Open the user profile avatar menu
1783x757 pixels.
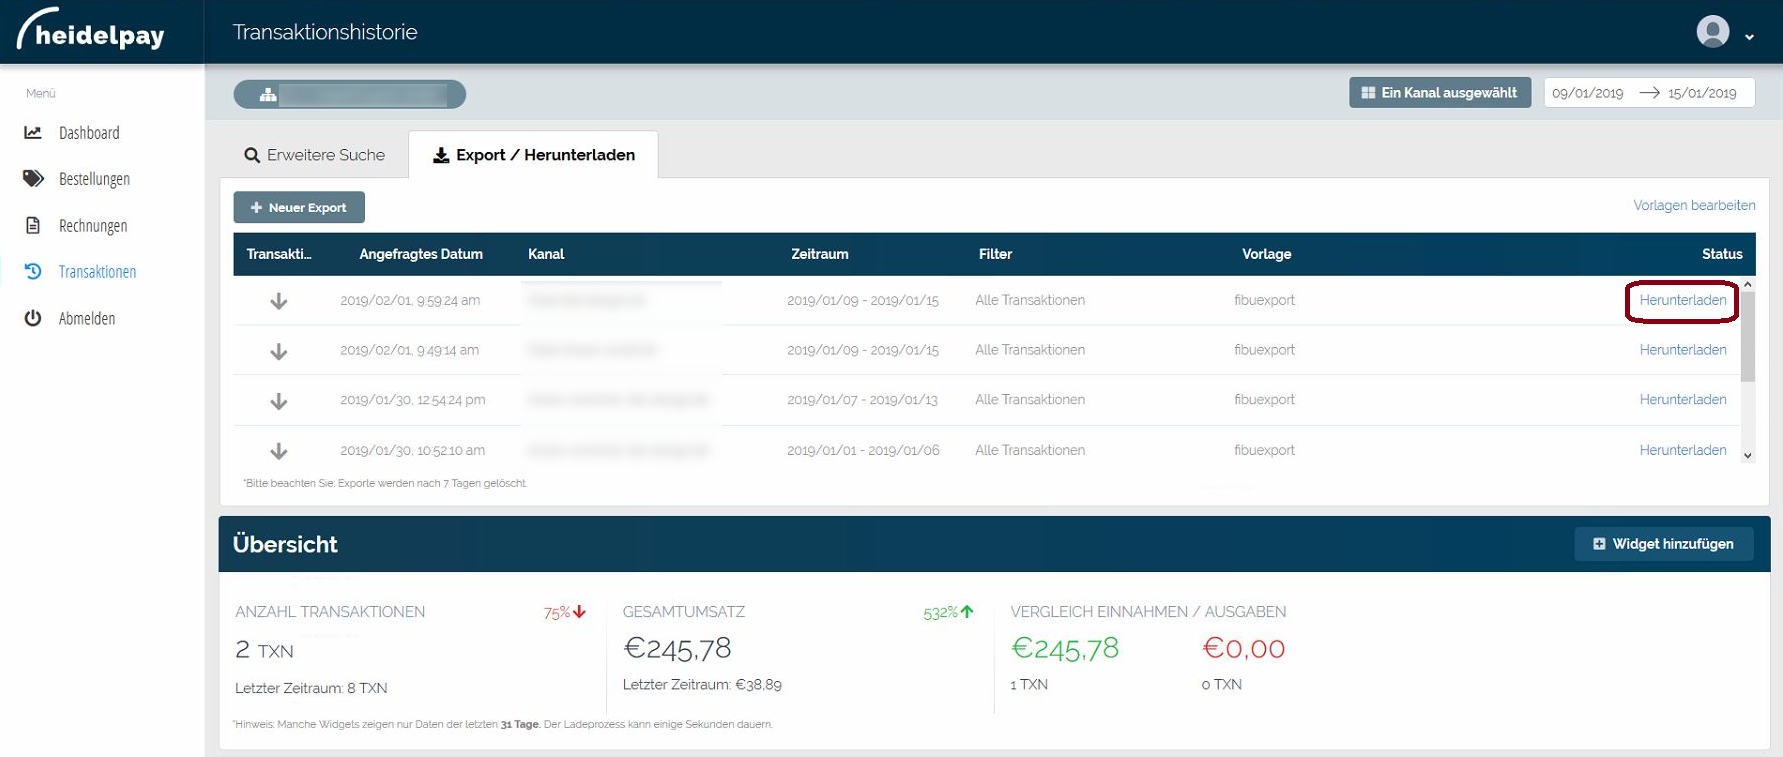pos(1712,32)
